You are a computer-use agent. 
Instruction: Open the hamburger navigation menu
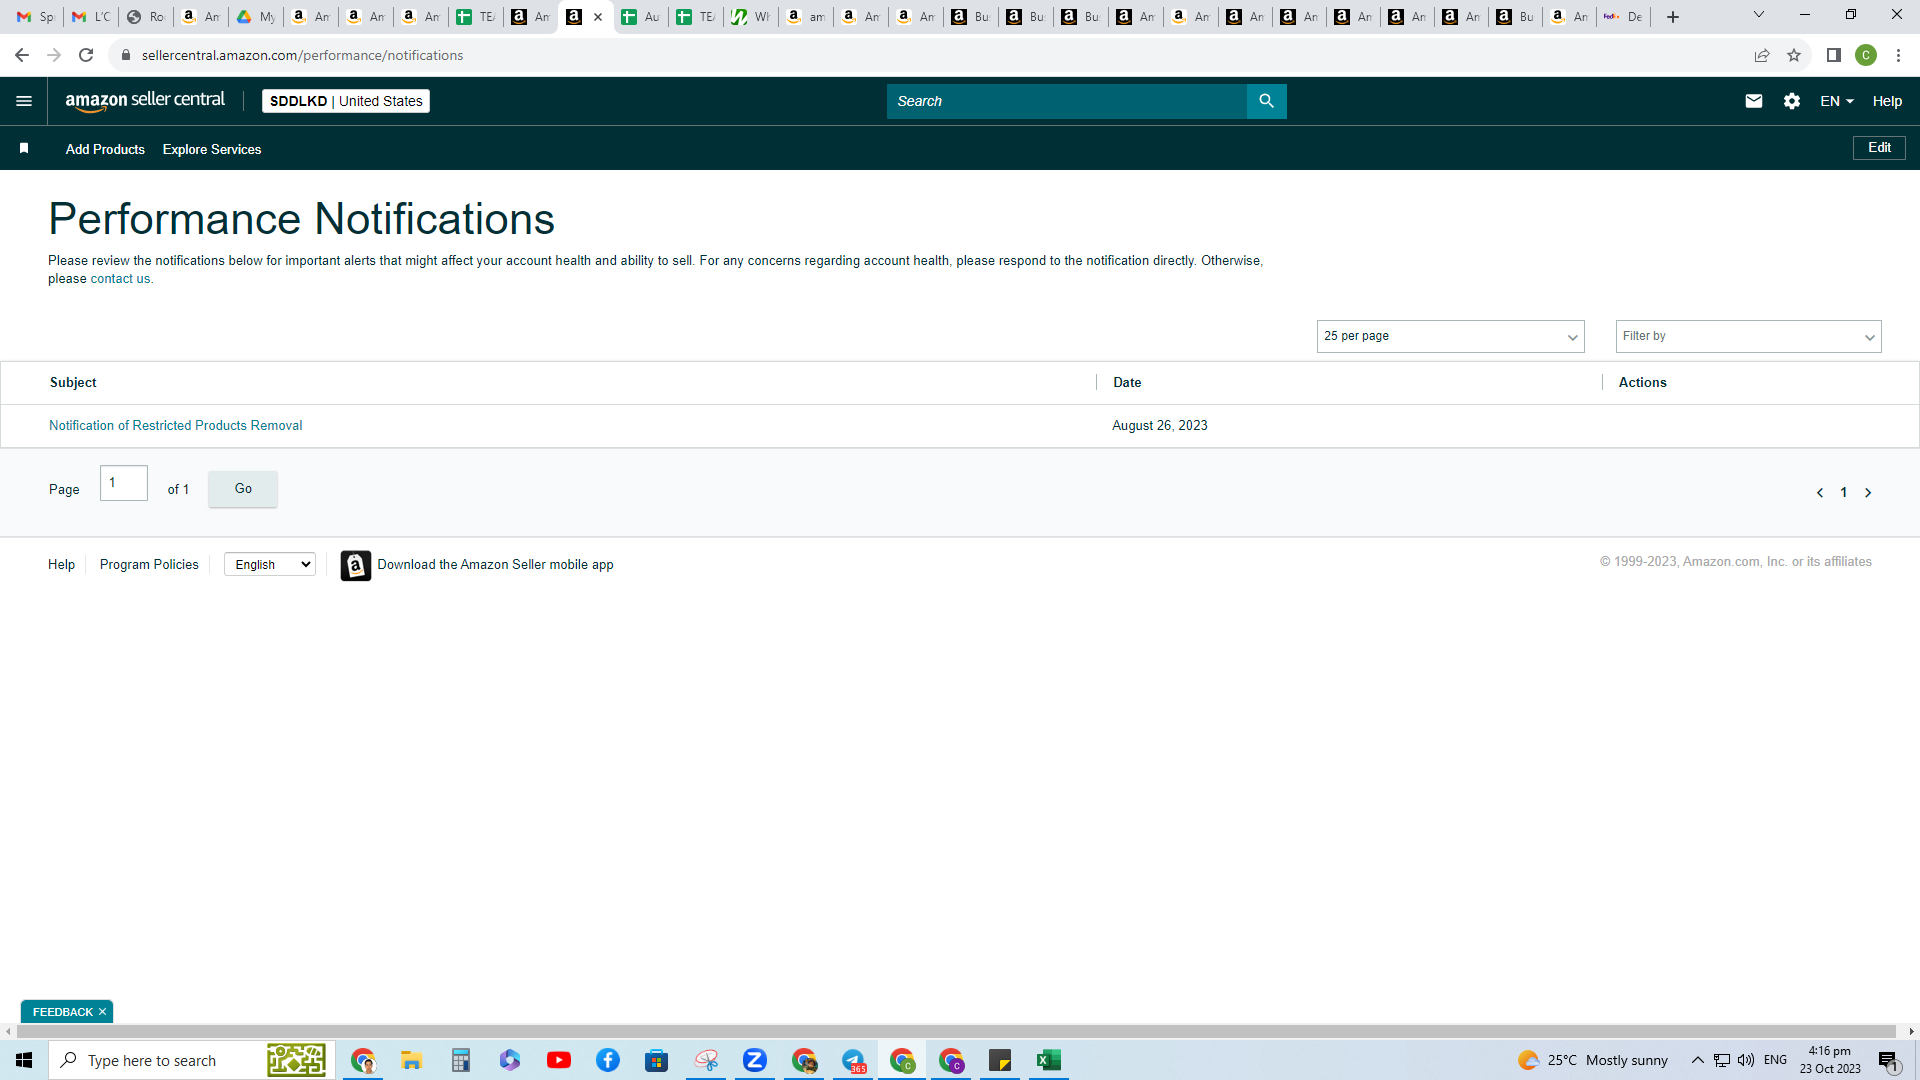pos(24,101)
